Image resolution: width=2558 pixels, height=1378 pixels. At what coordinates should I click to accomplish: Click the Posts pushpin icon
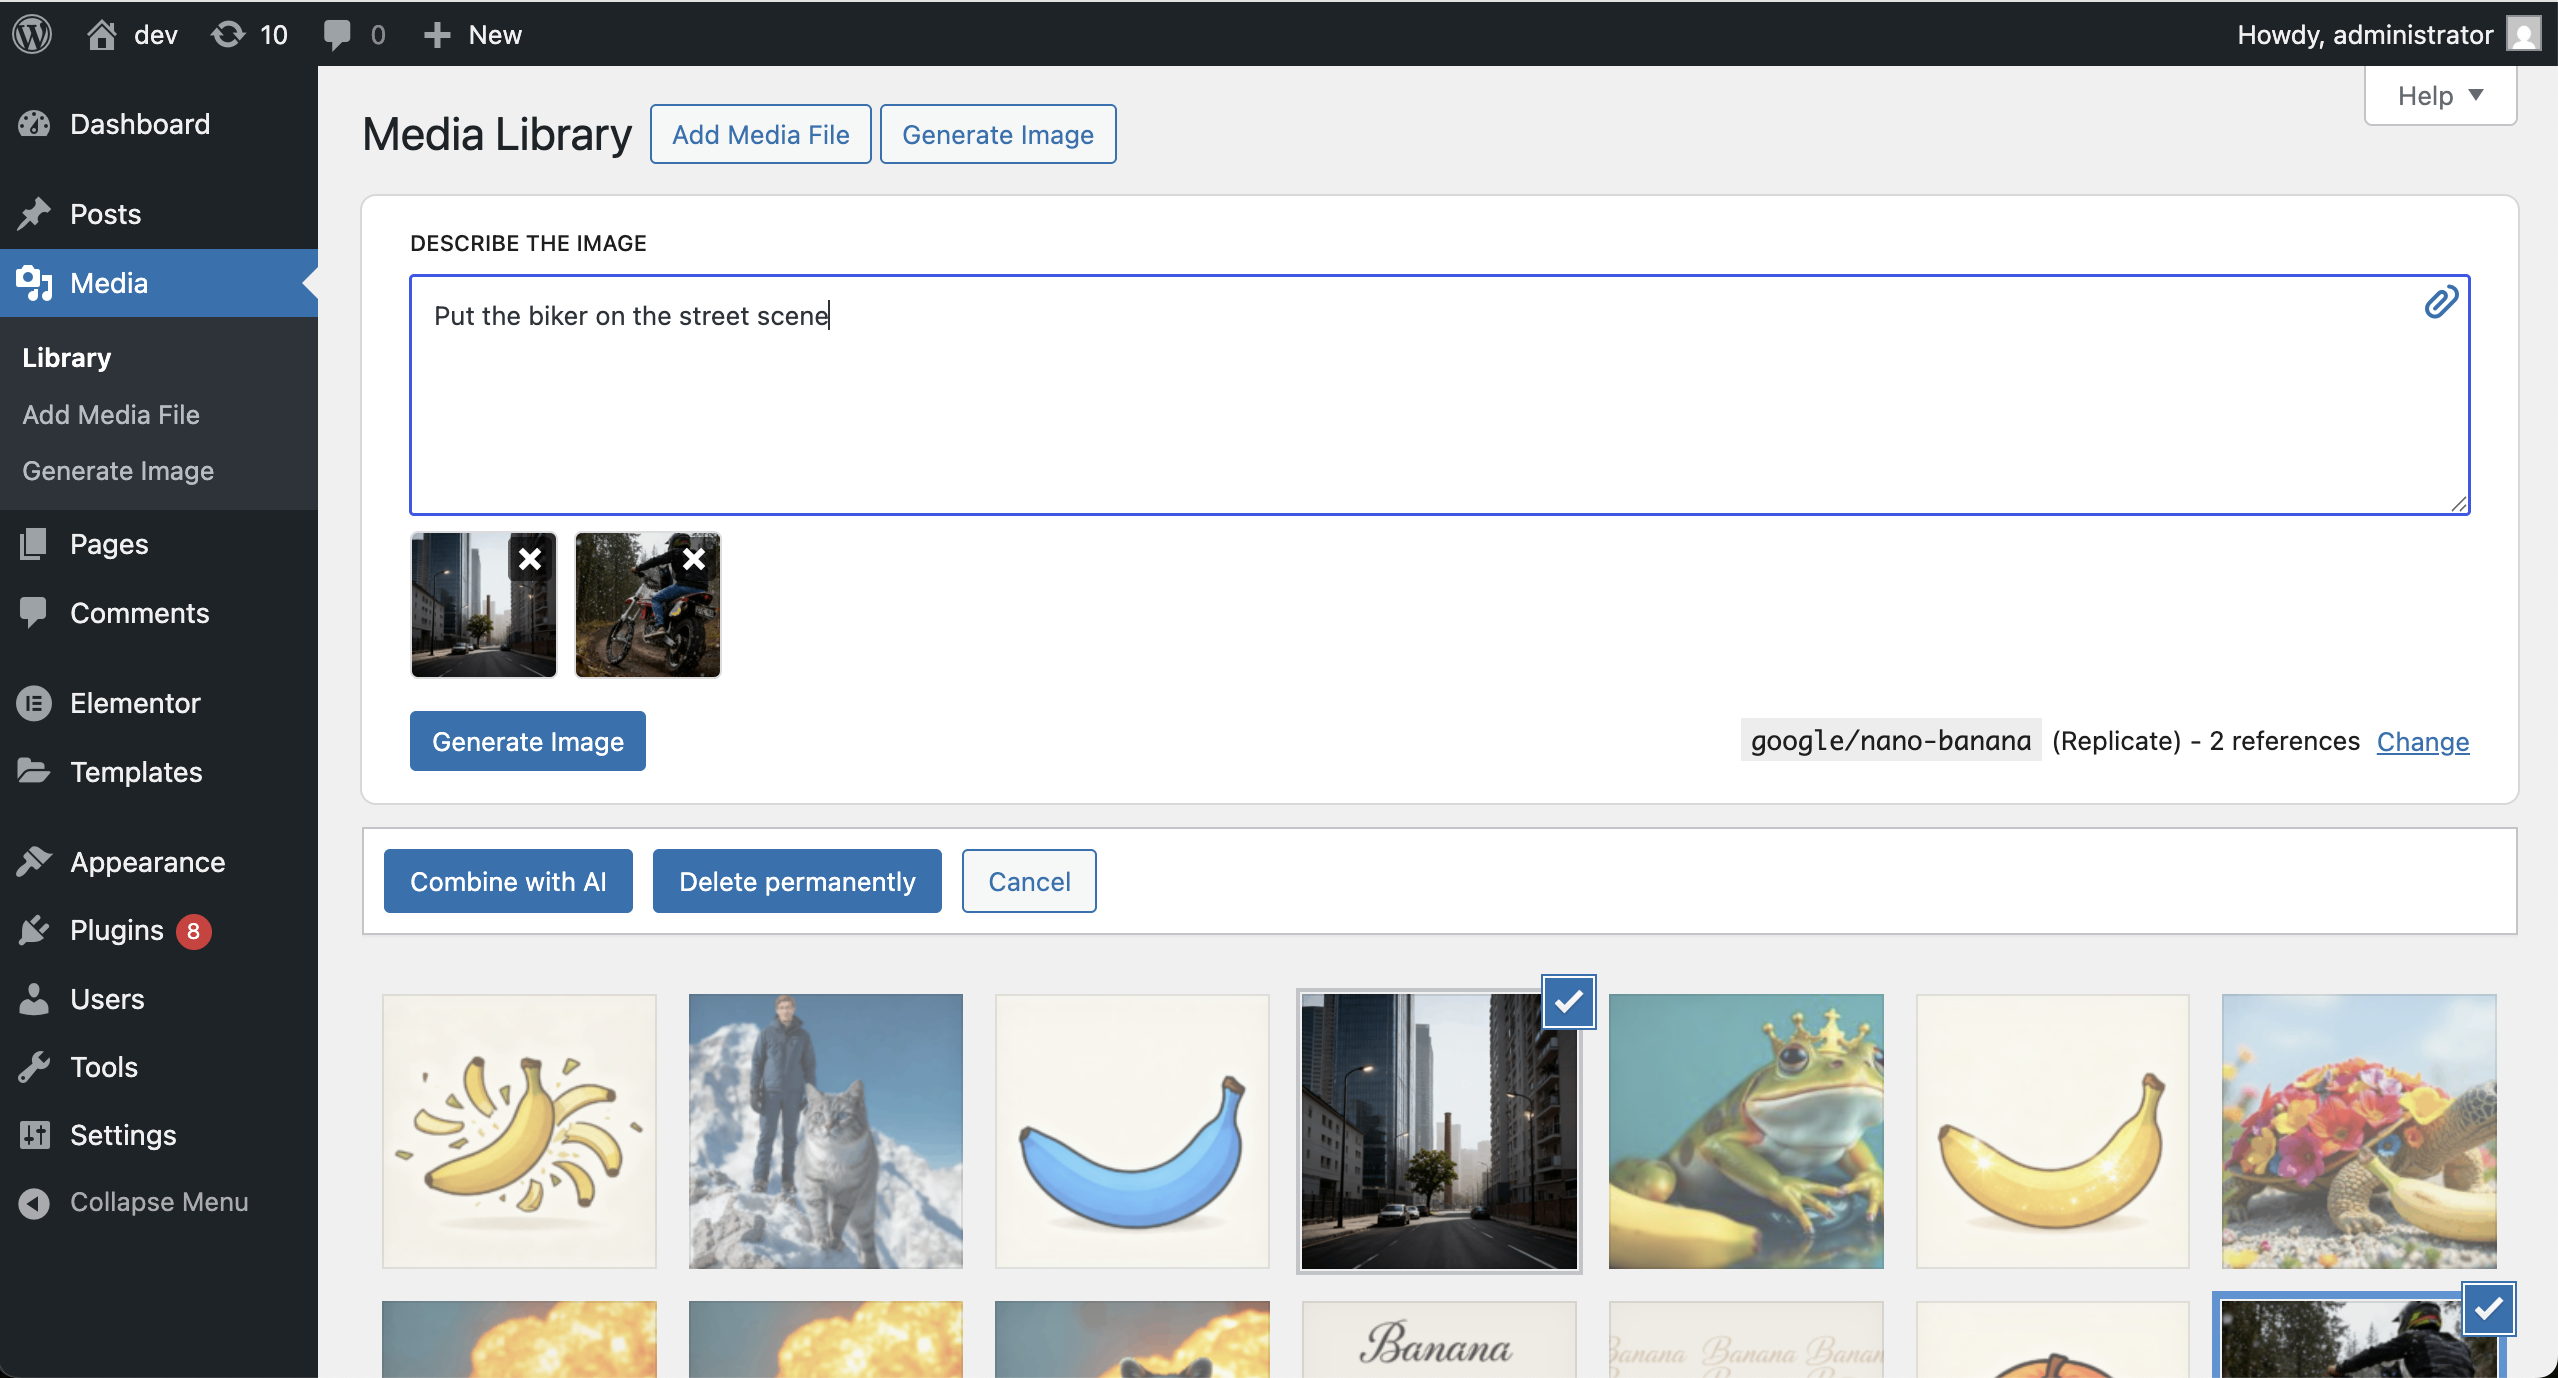pos(34,213)
